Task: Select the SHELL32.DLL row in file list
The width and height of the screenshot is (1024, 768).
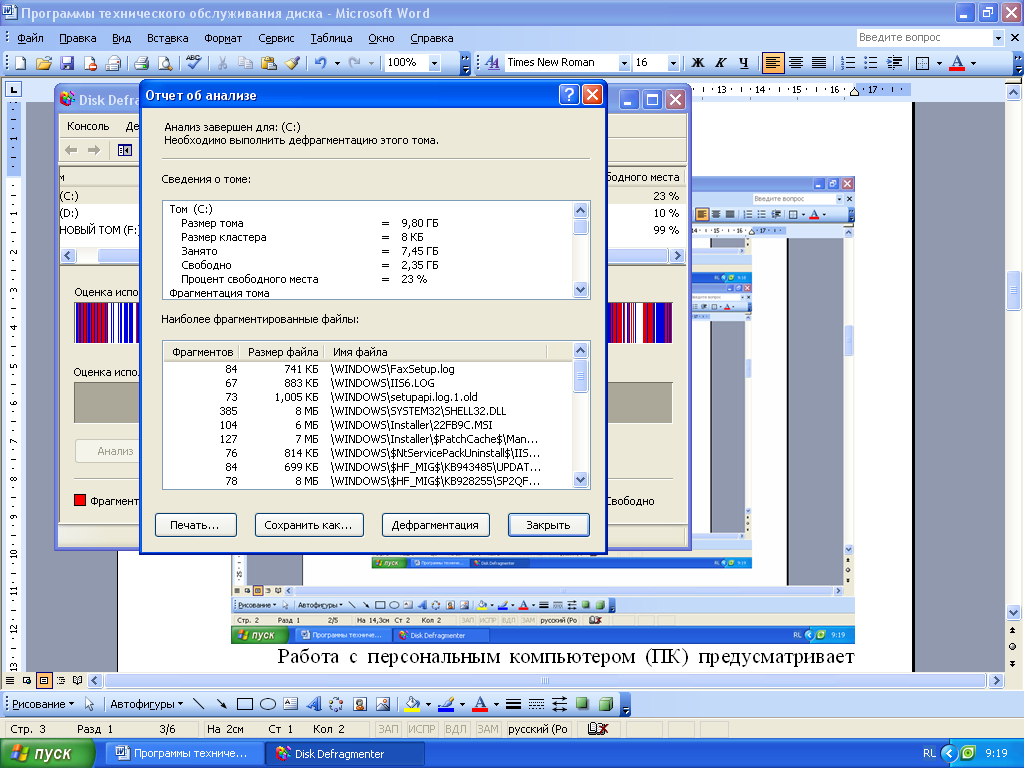Action: click(368, 411)
